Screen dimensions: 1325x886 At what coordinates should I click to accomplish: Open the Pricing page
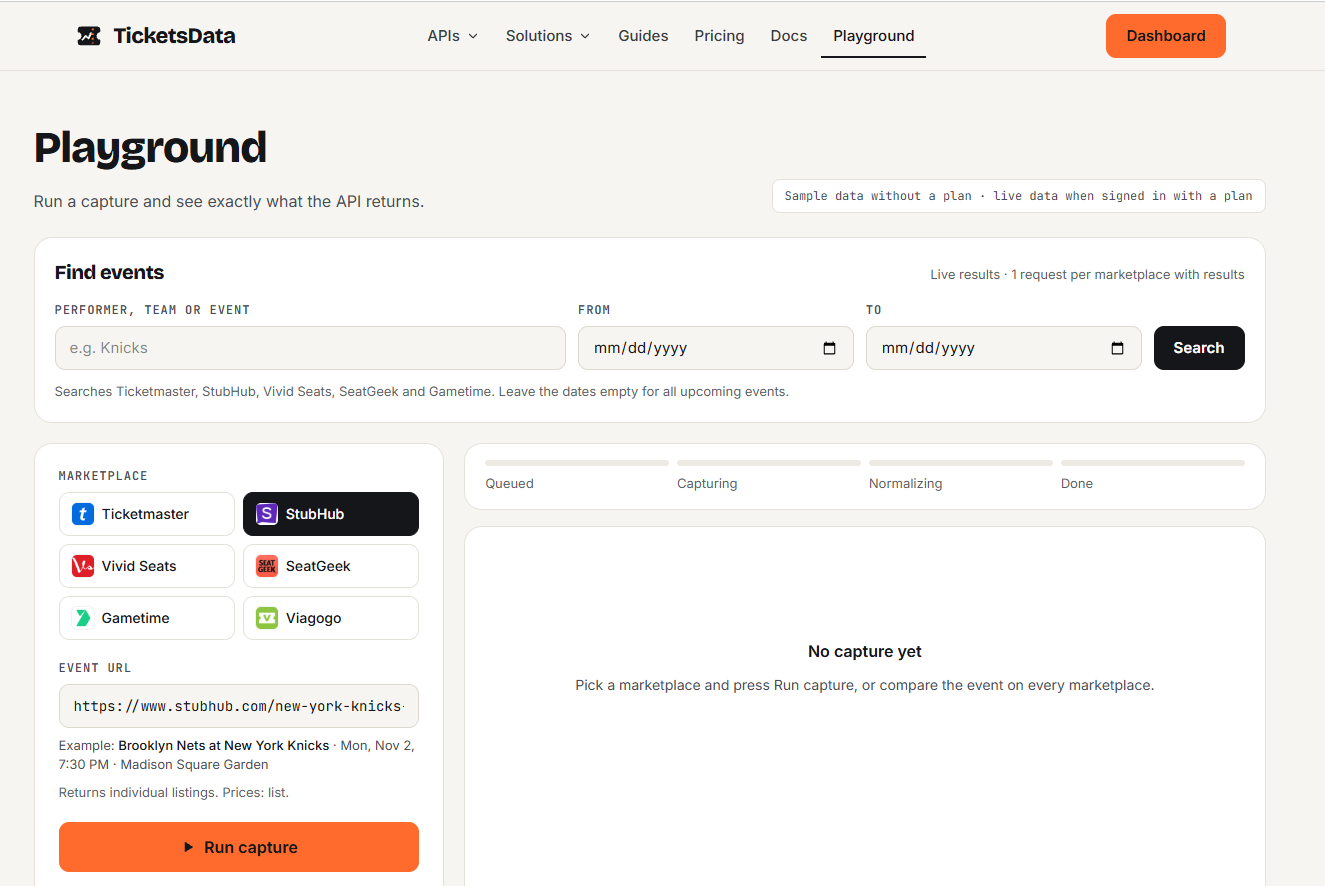[719, 36]
